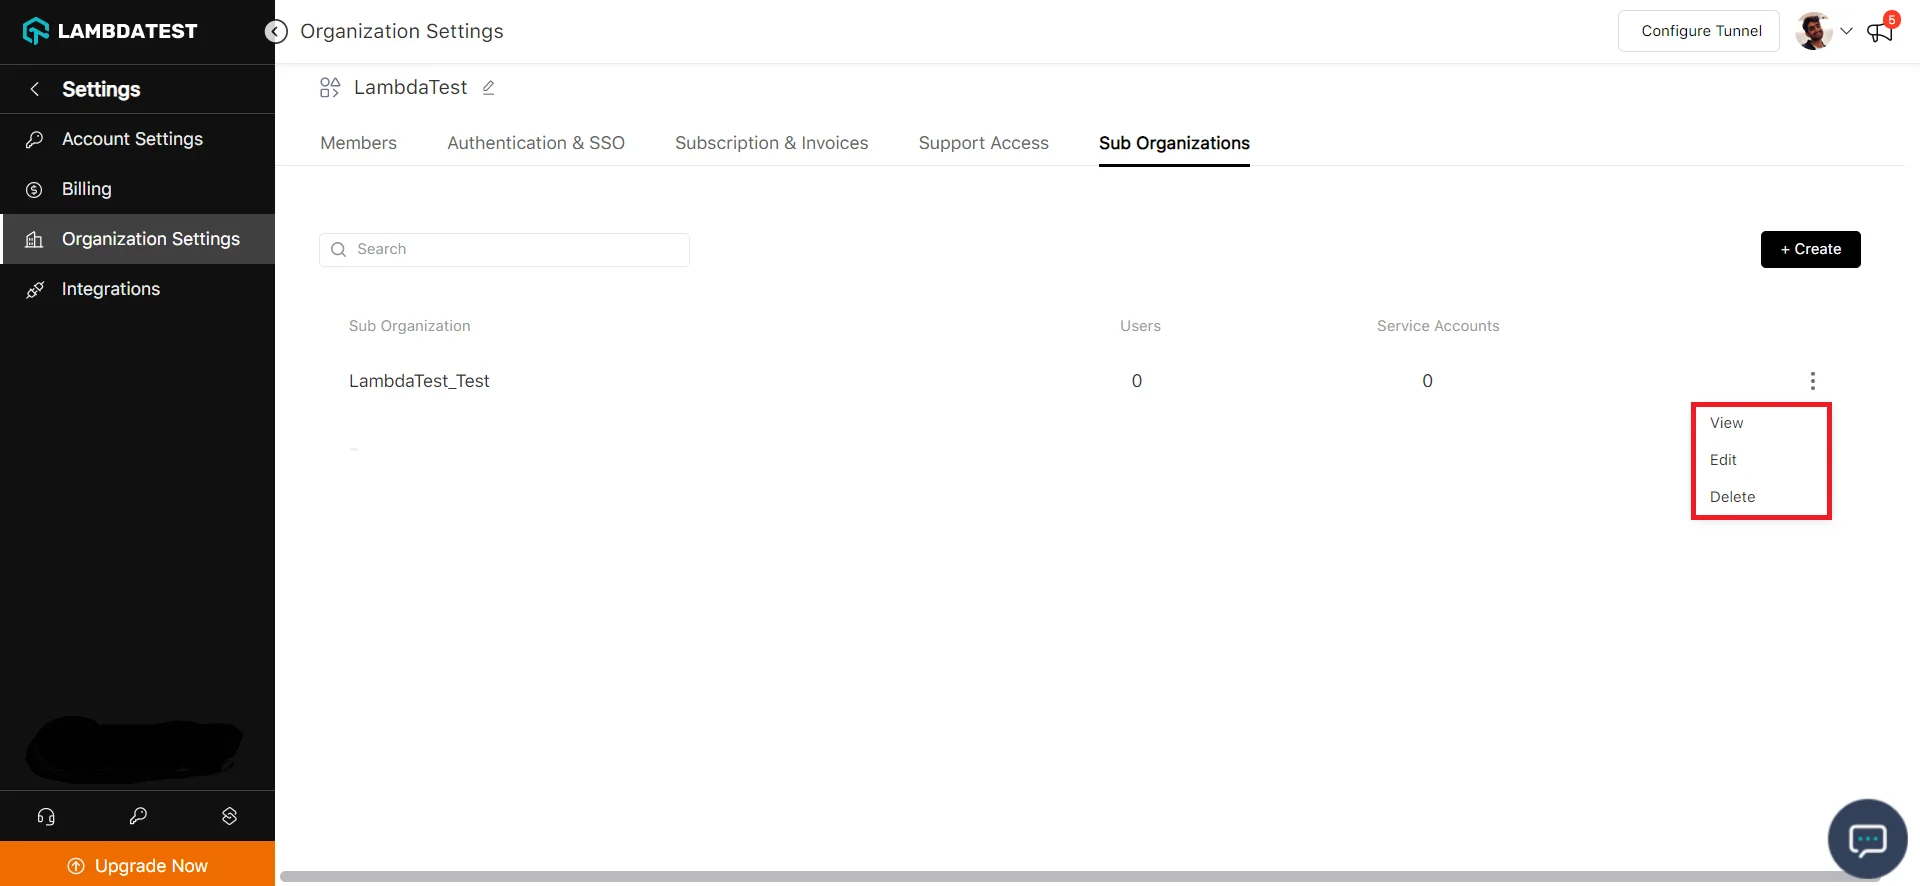Expand the user profile dropdown
The width and height of the screenshot is (1920, 886).
point(1846,31)
